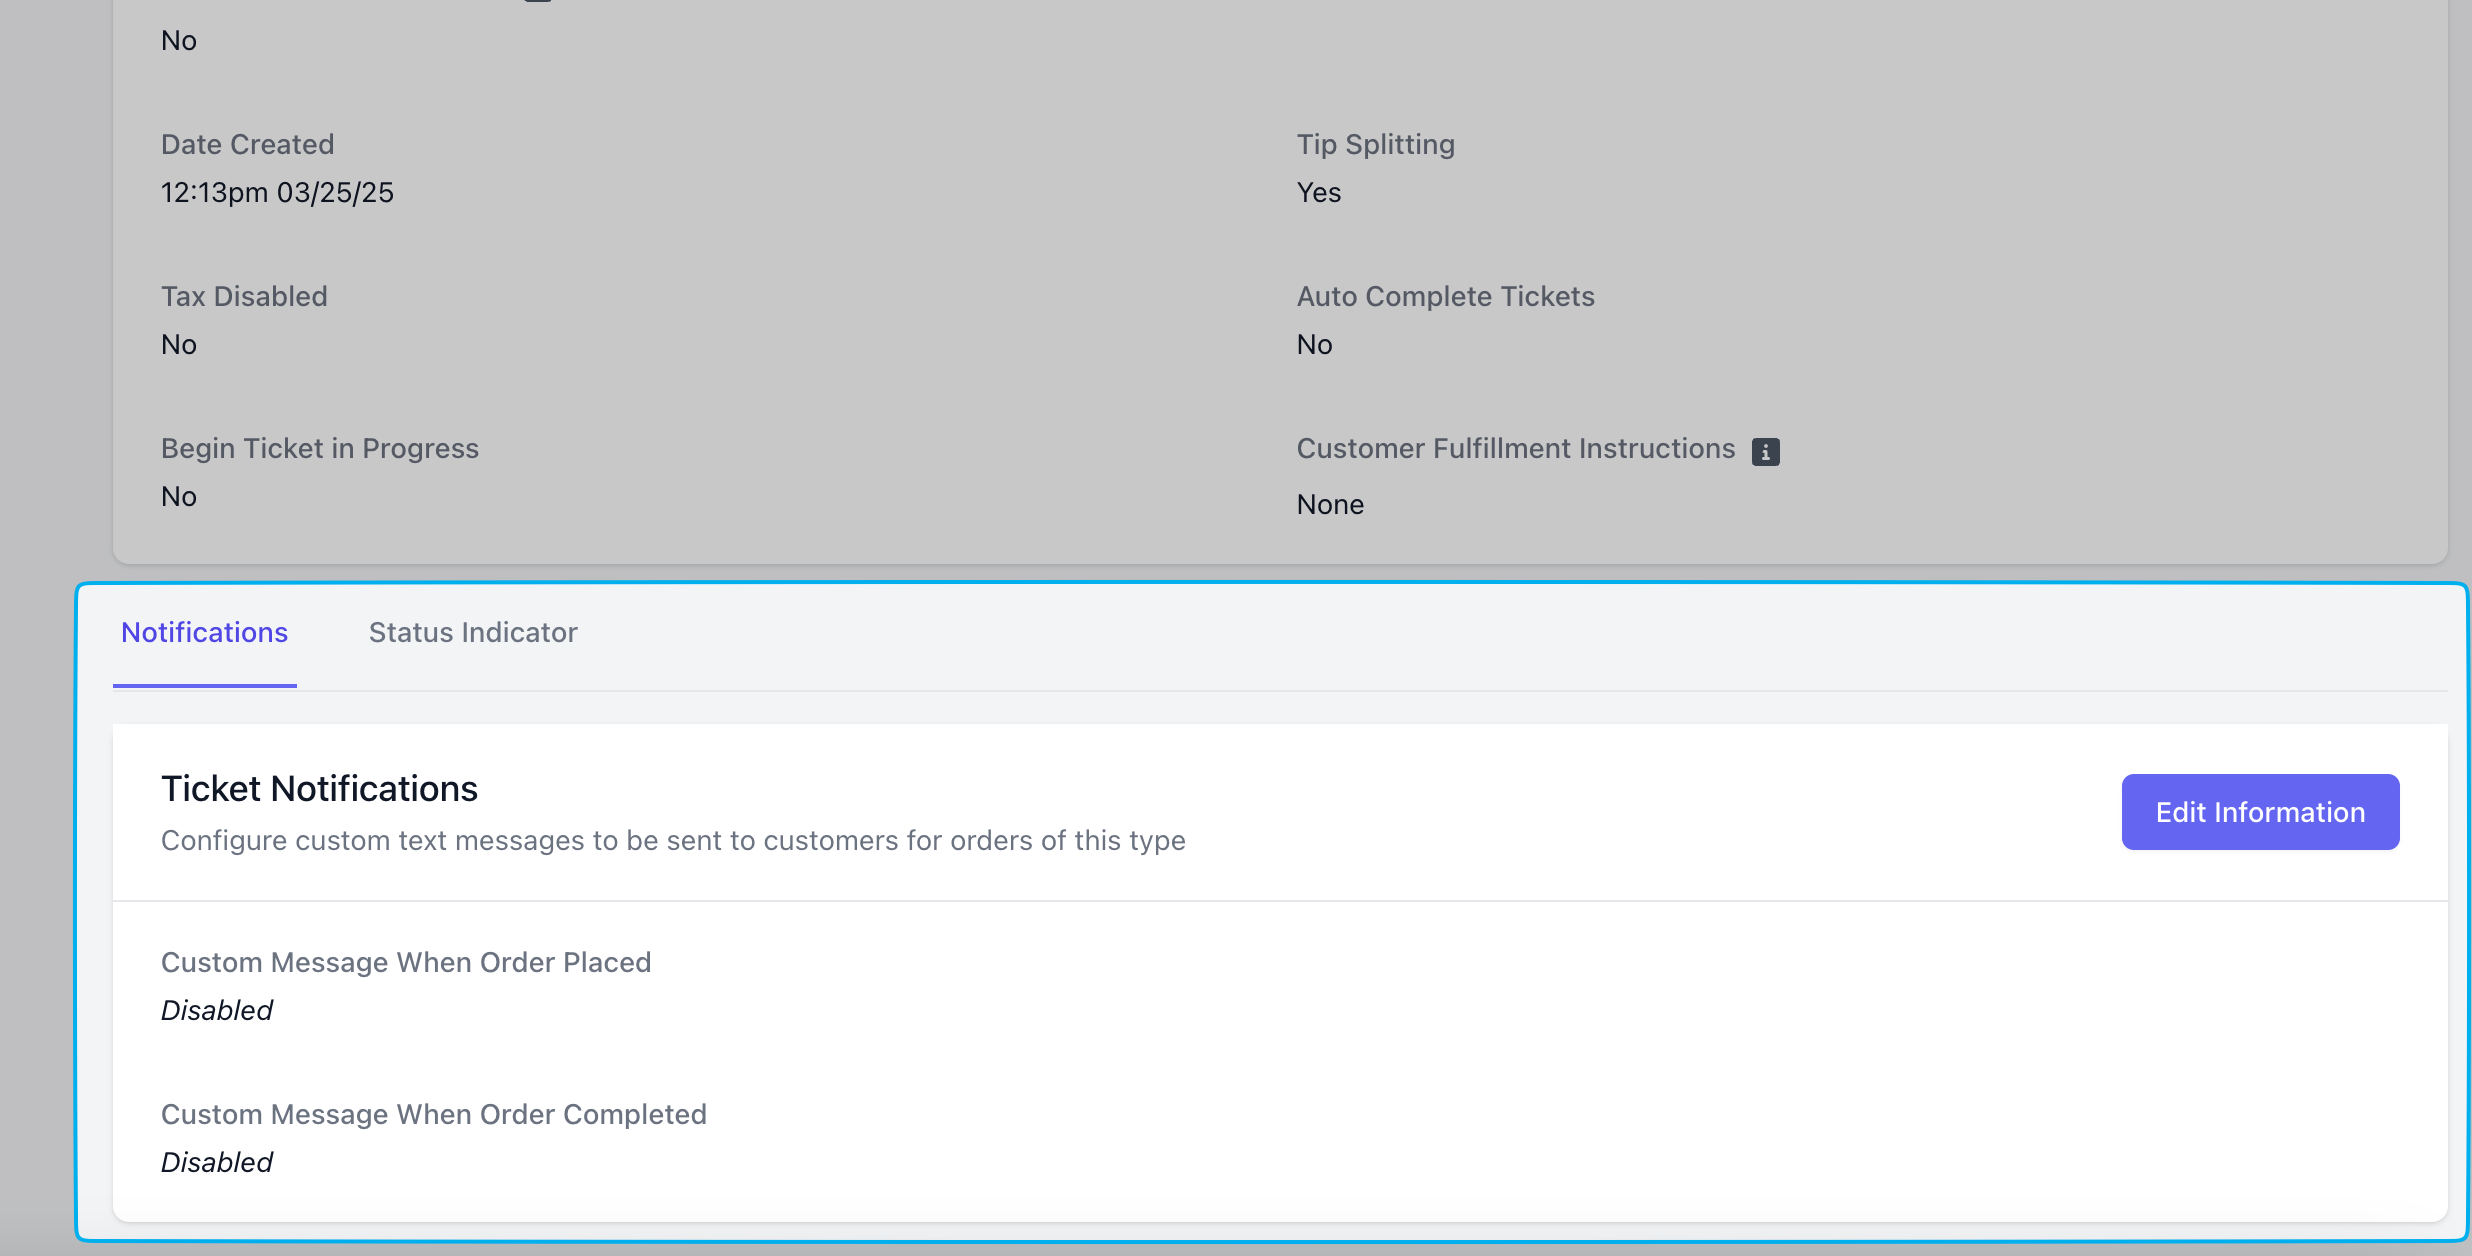This screenshot has width=2472, height=1256.
Task: Click the No value under Begin Ticket in Progress
Action: (x=179, y=497)
